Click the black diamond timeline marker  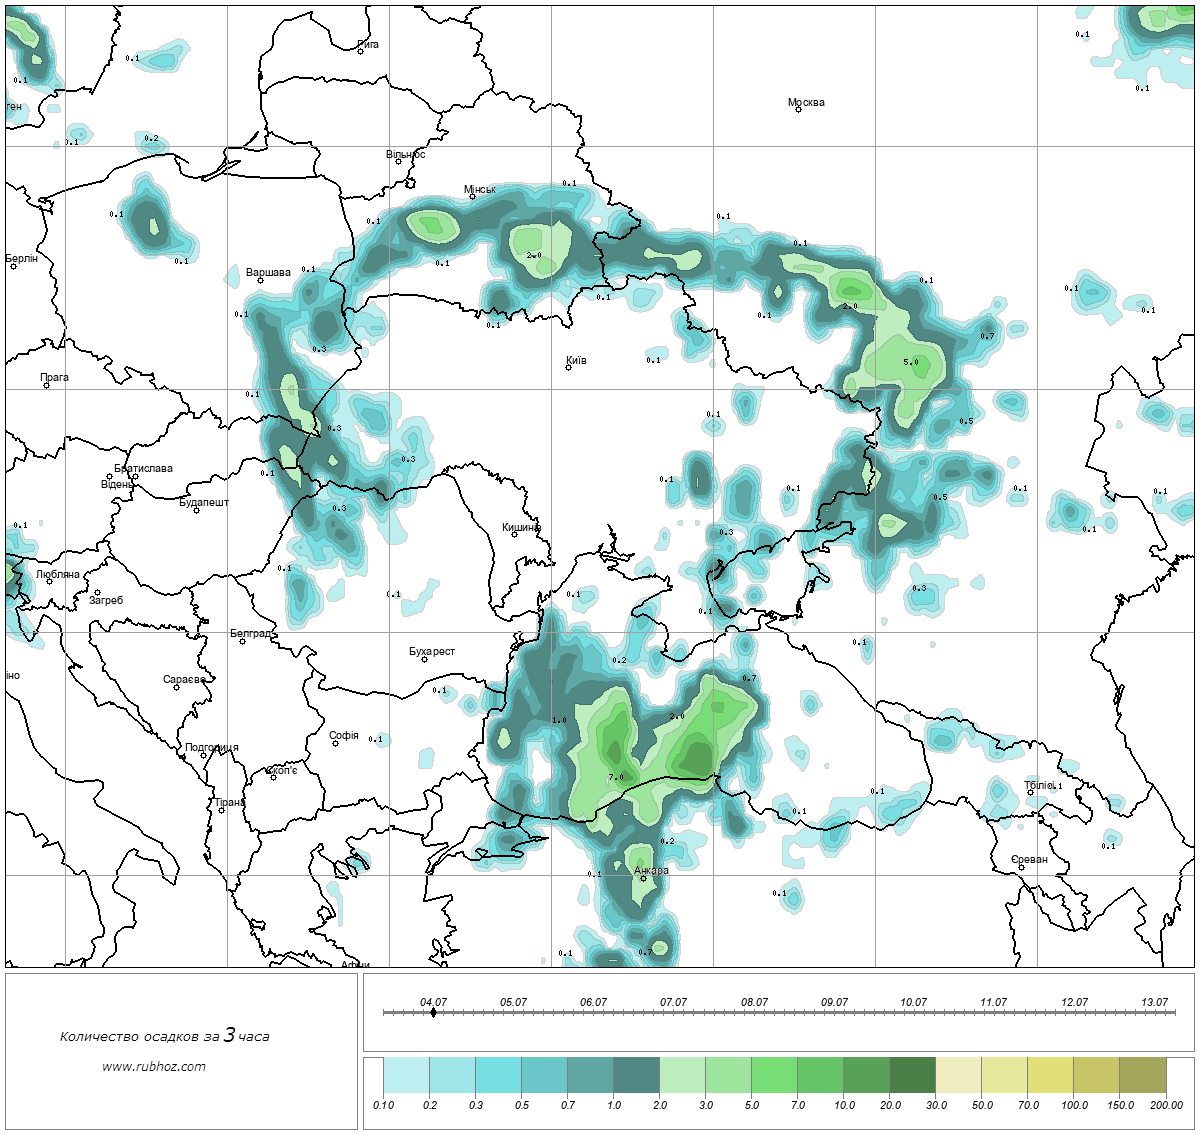click(433, 1012)
